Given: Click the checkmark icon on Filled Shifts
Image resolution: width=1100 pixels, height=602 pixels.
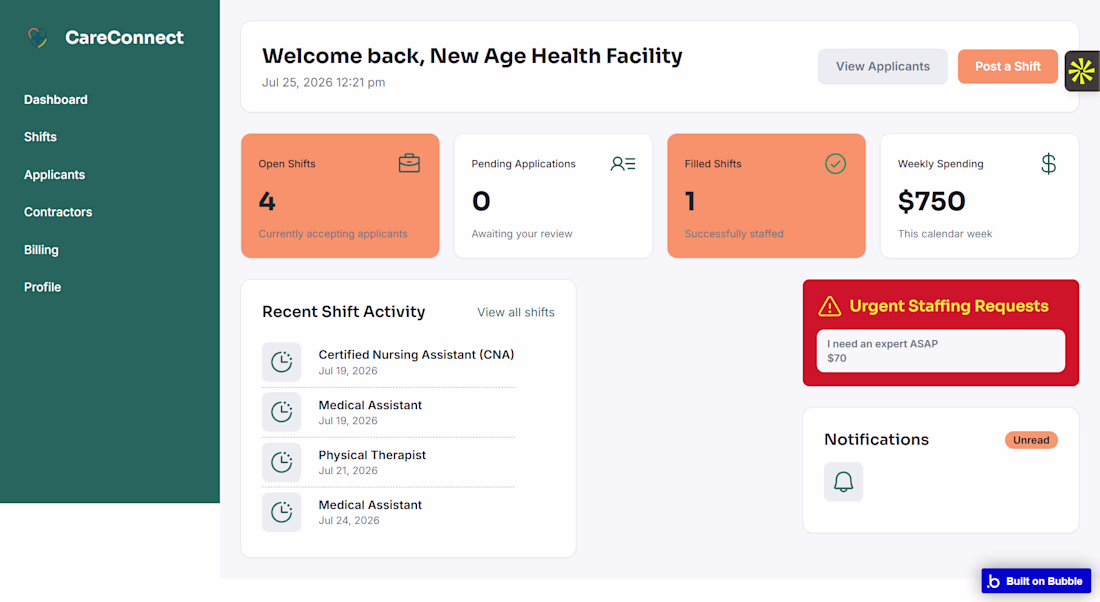Looking at the screenshot, I should (835, 164).
